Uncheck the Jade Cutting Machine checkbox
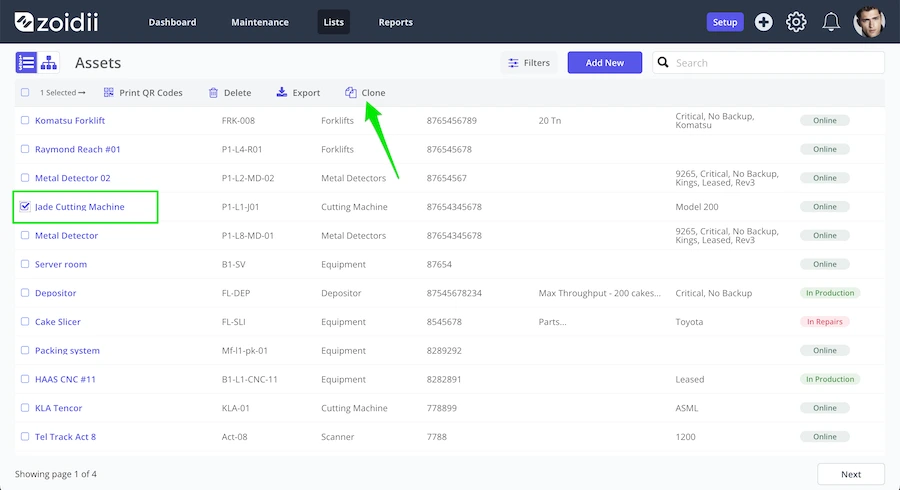Viewport: 900px width, 490px height. click(x=25, y=206)
